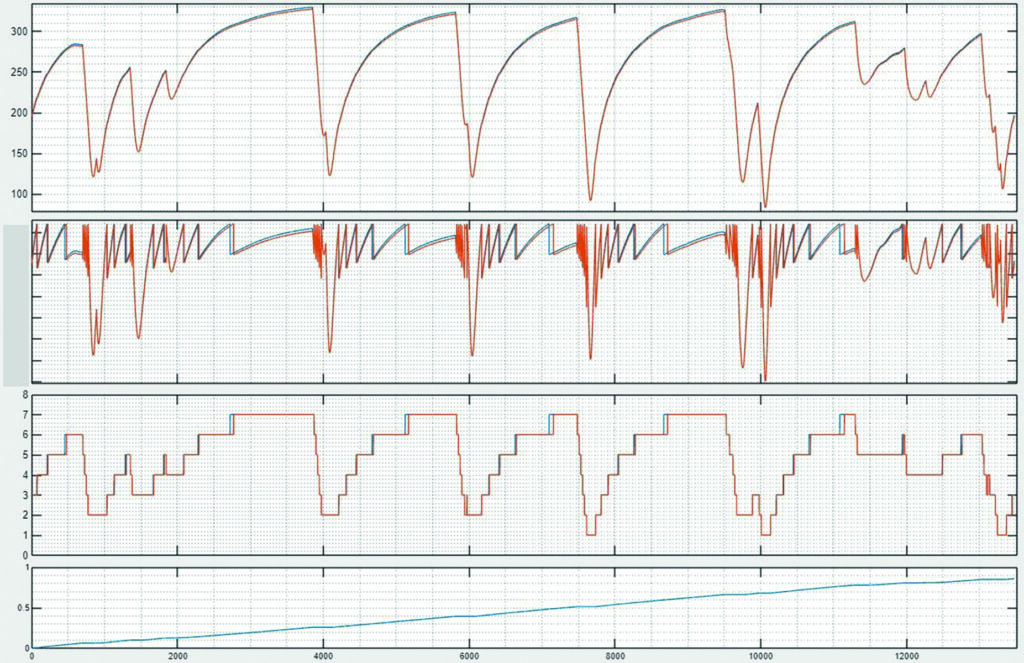Click the right end of bottom blue line

pos(1013,579)
